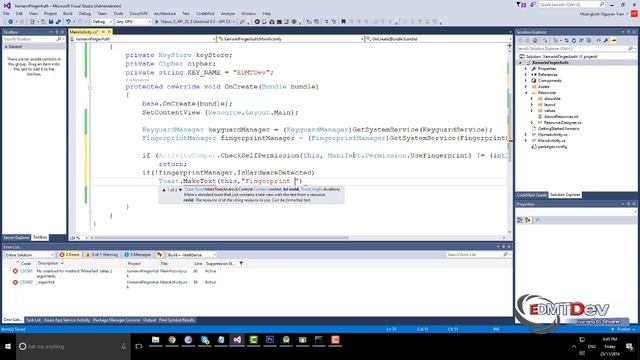
Task: Click the Search Solution Explorer field
Action: [x=575, y=49]
